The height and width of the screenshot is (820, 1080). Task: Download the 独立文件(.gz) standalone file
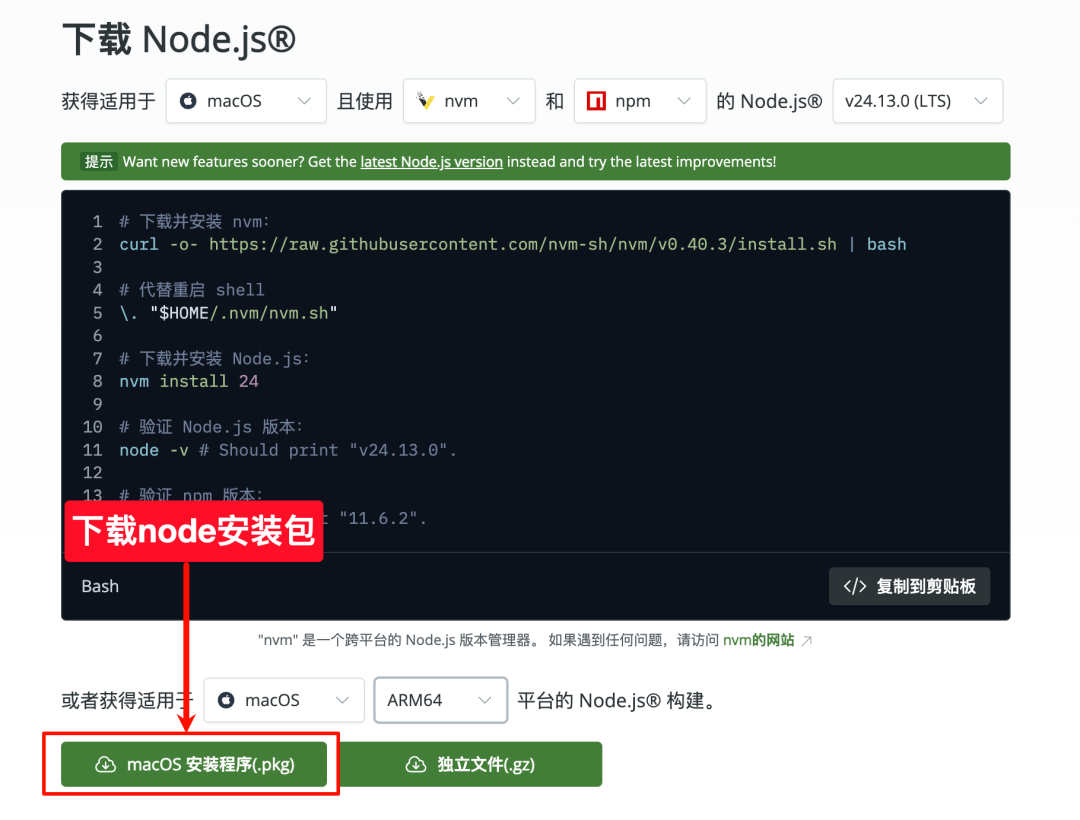pyautogui.click(x=470, y=764)
